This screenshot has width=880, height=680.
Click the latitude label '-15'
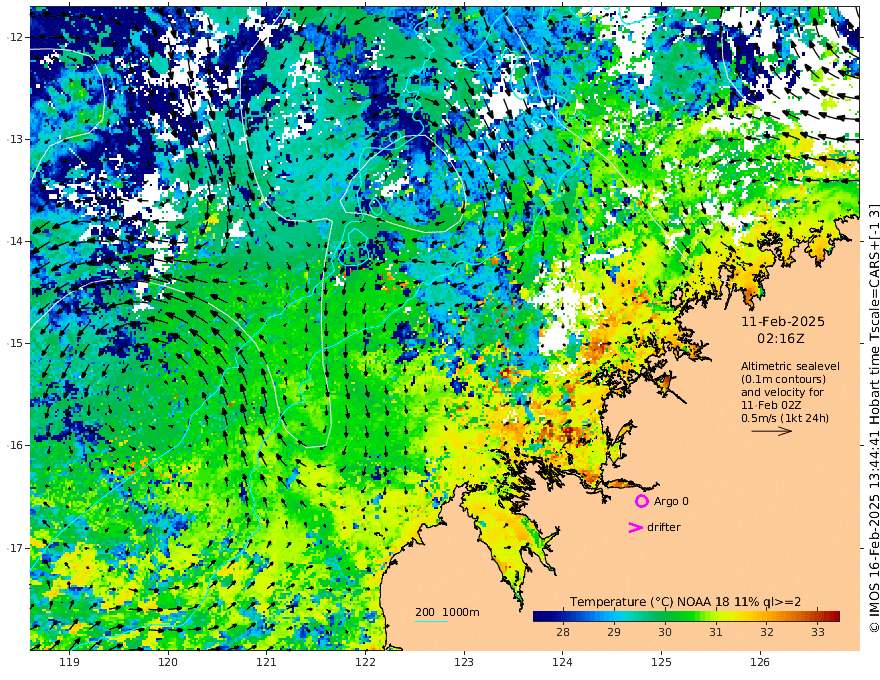(15, 343)
